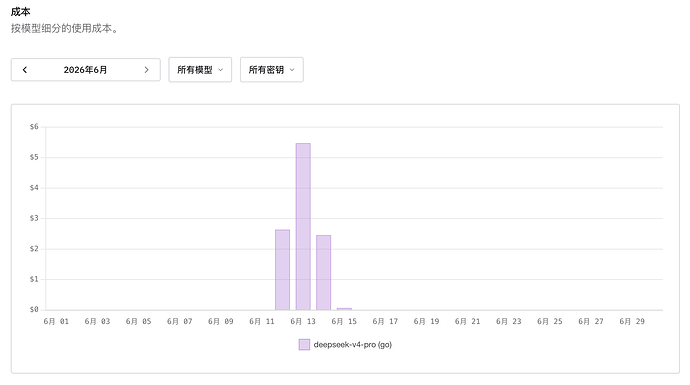
Task: Click the tiny bar at 6月 15
Action: 344,309
